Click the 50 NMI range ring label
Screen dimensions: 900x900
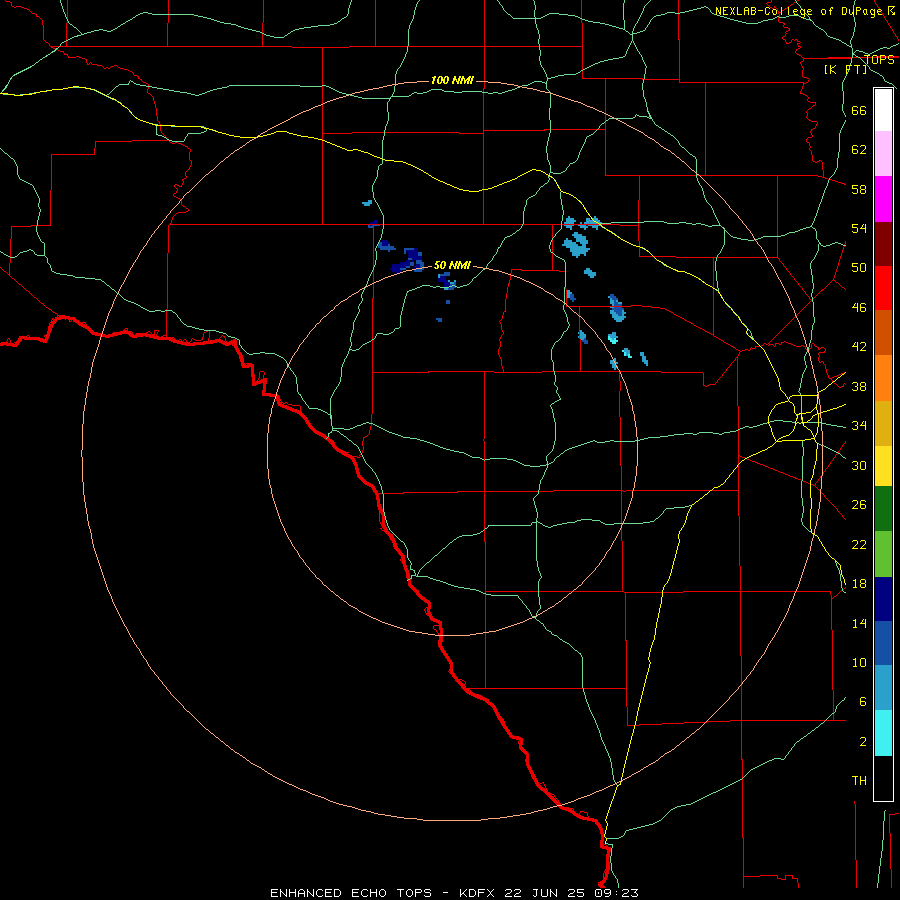tap(452, 265)
